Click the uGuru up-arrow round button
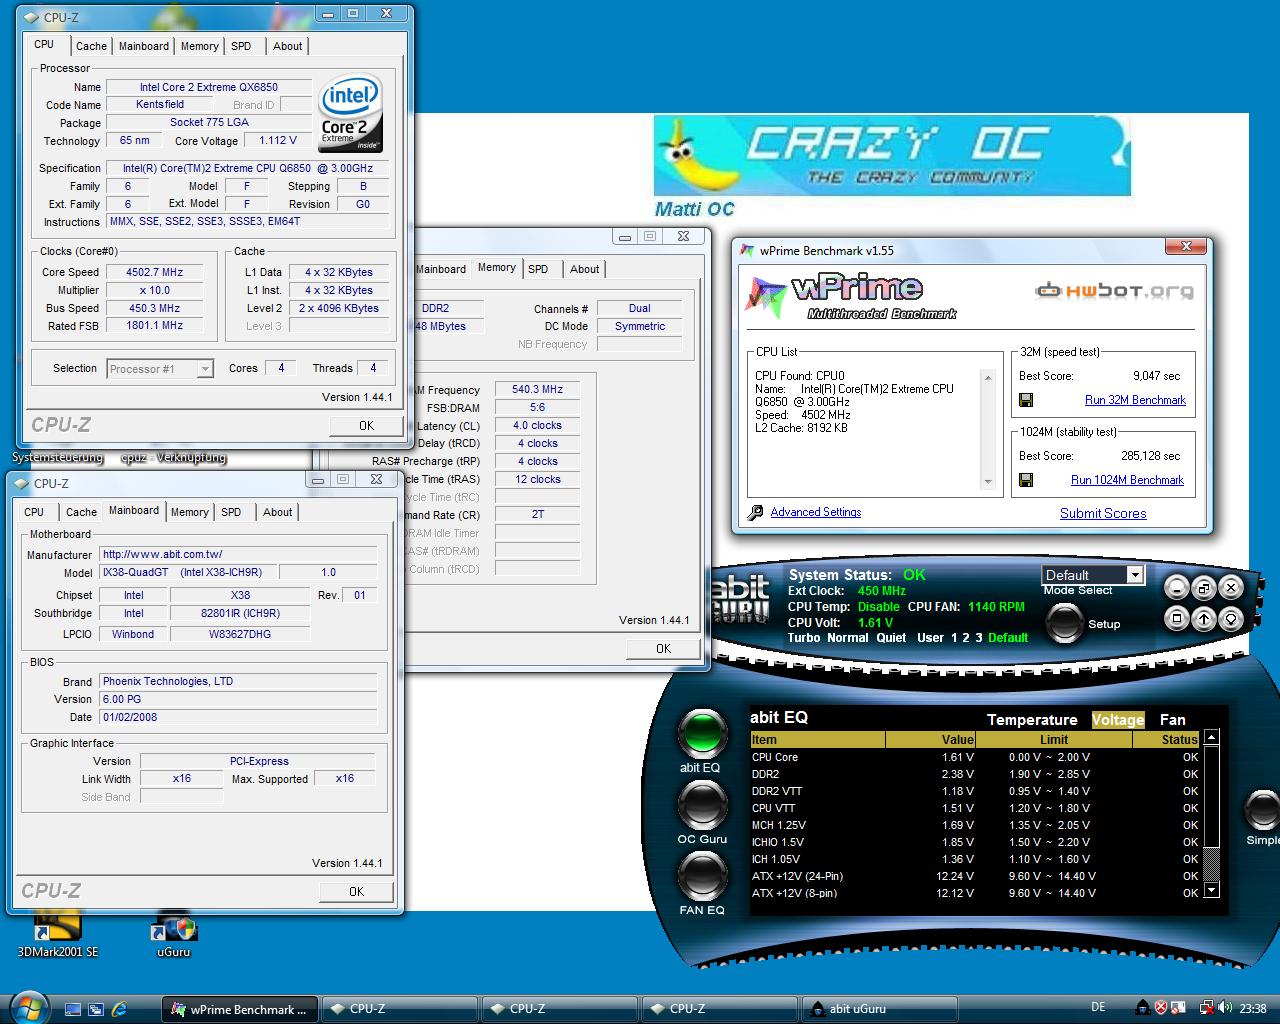Image resolution: width=1280 pixels, height=1024 pixels. pos(1203,618)
